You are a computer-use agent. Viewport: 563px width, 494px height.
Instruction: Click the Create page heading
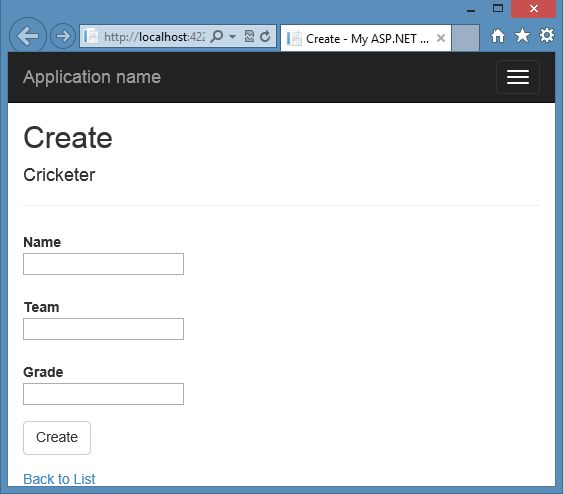pos(68,138)
